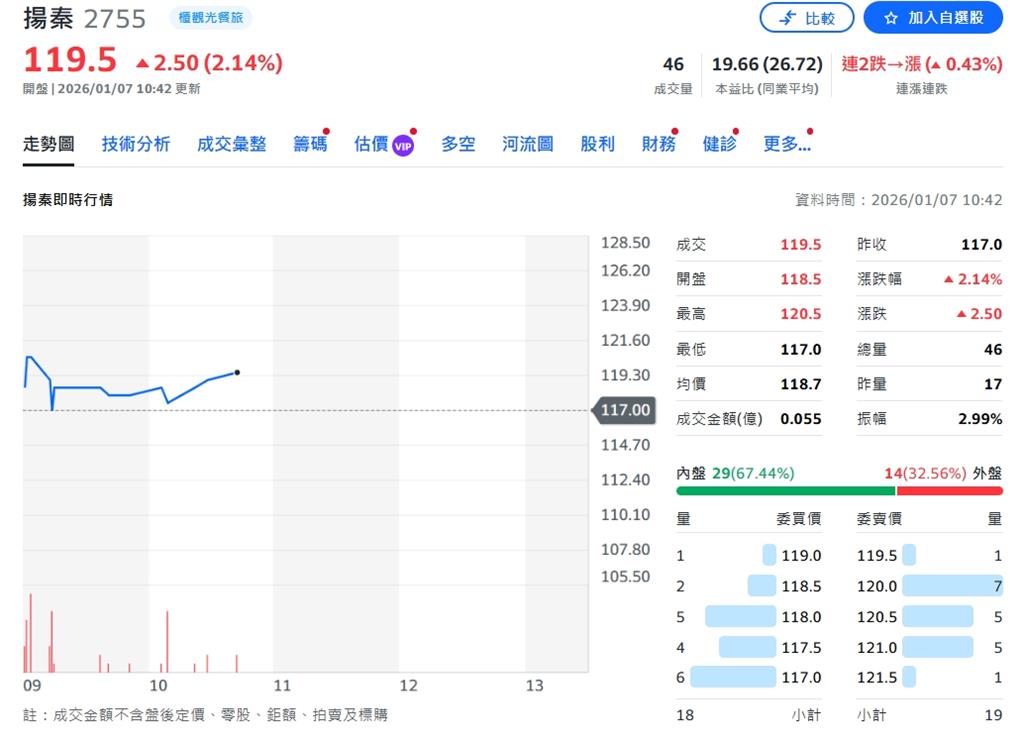Select the 河流圖 tab

[x=527, y=144]
